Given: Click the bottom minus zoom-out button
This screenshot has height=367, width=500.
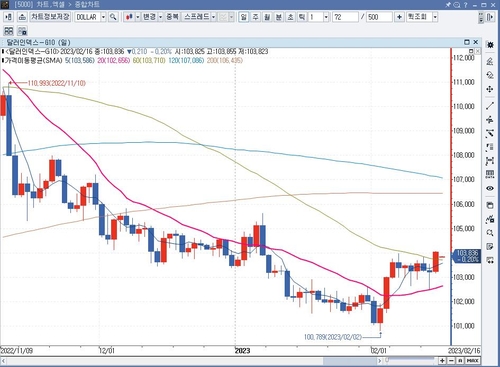Looking at the screenshot, I should 451,361.
